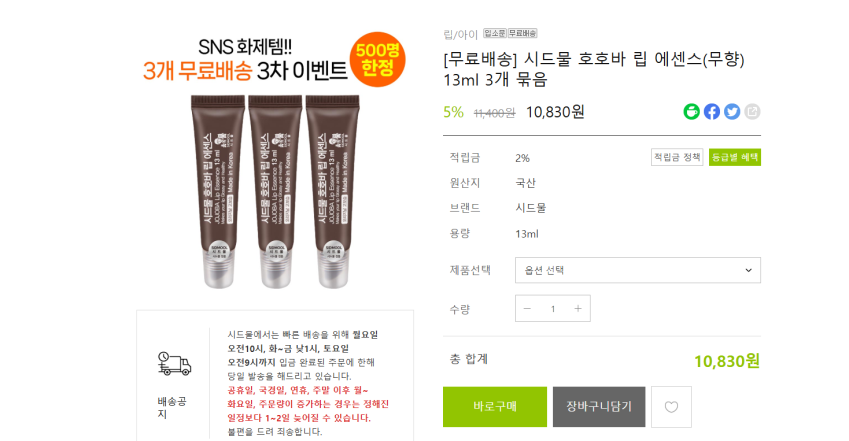Screen dimensions: 849x441
Task: Click the delivery truck icon
Action: 174,364
